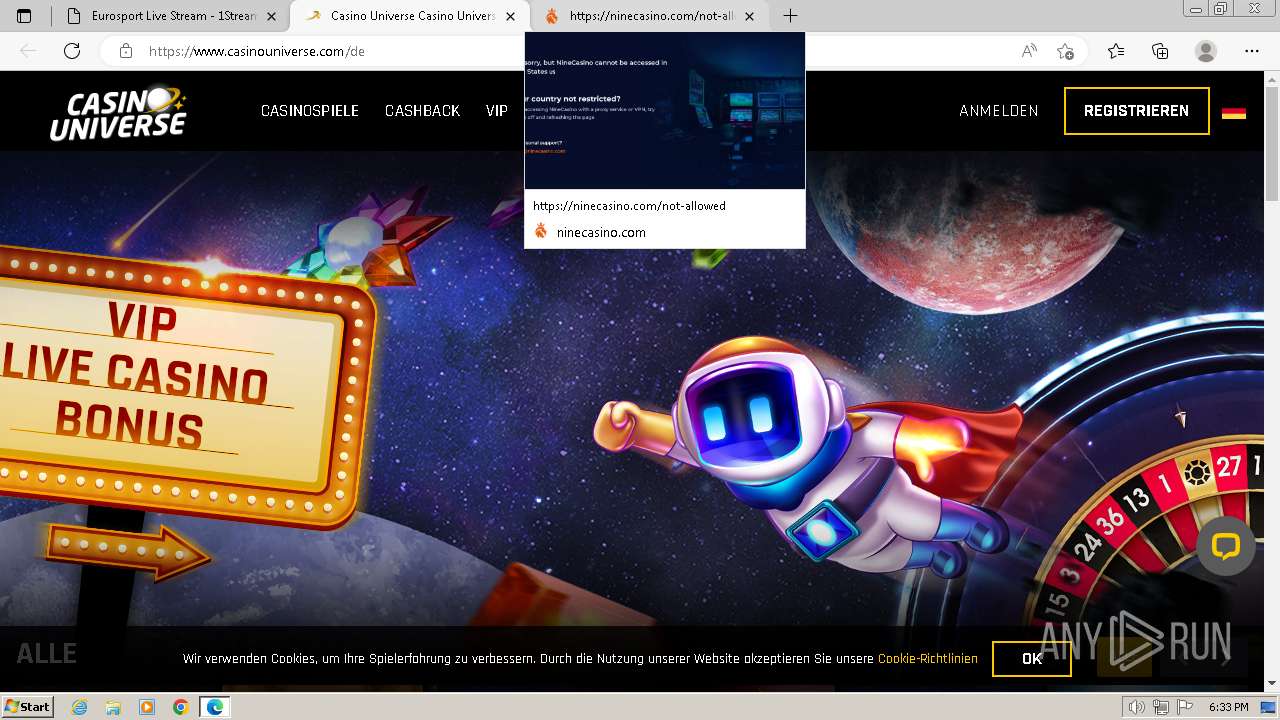1280x720 pixels.
Task: Add this page to favorites
Action: [x=1065, y=51]
